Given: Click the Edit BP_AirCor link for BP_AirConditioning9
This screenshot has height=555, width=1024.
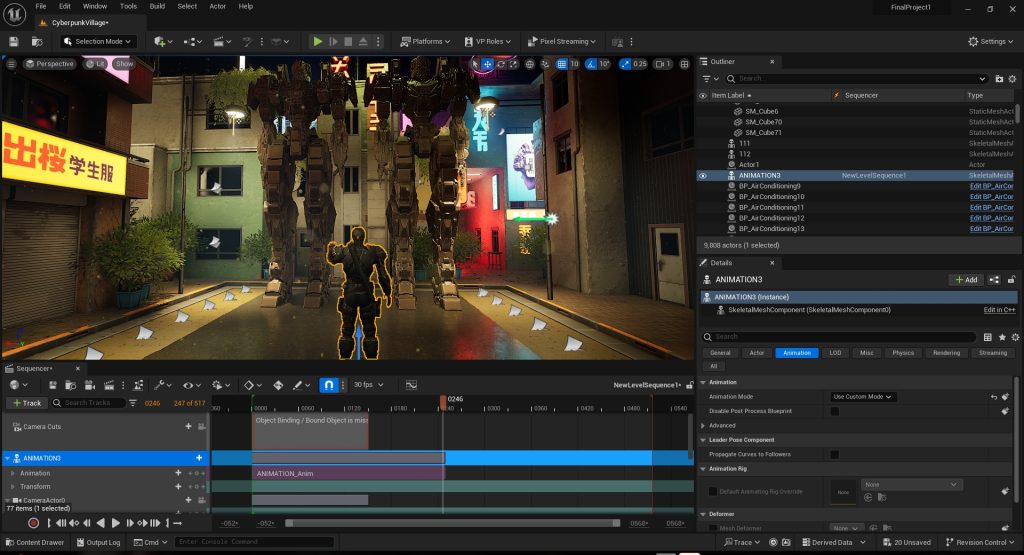Looking at the screenshot, I should (x=991, y=186).
